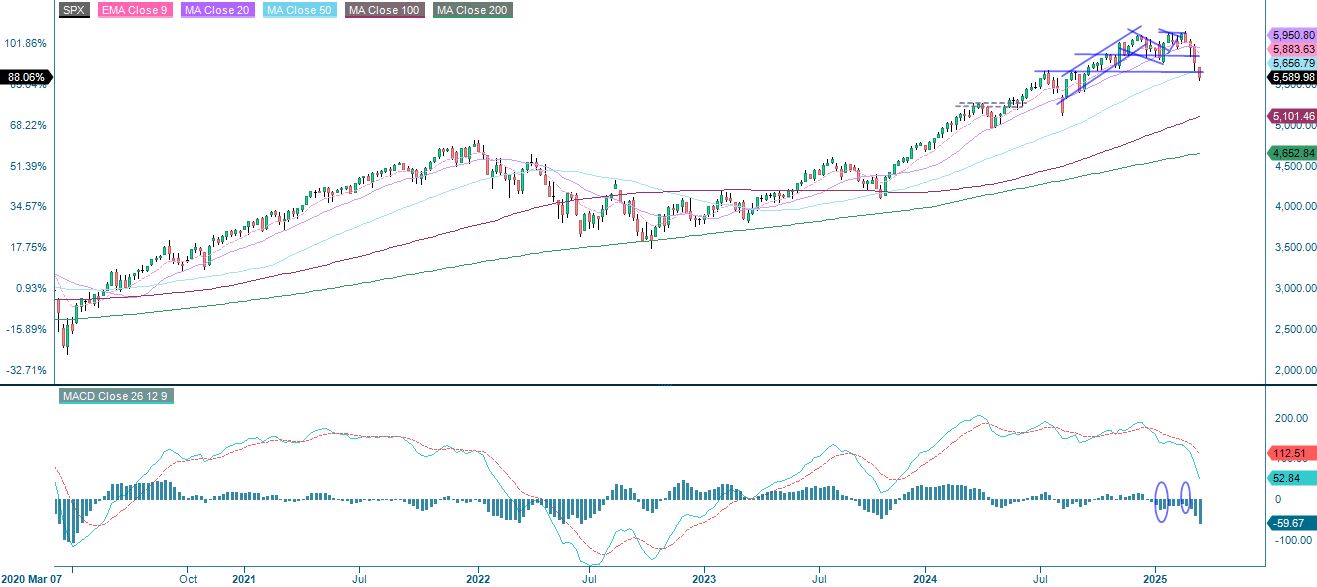Toggle the 88.06% percentage marker on left scale
The height and width of the screenshot is (587, 1317).
[x=26, y=75]
